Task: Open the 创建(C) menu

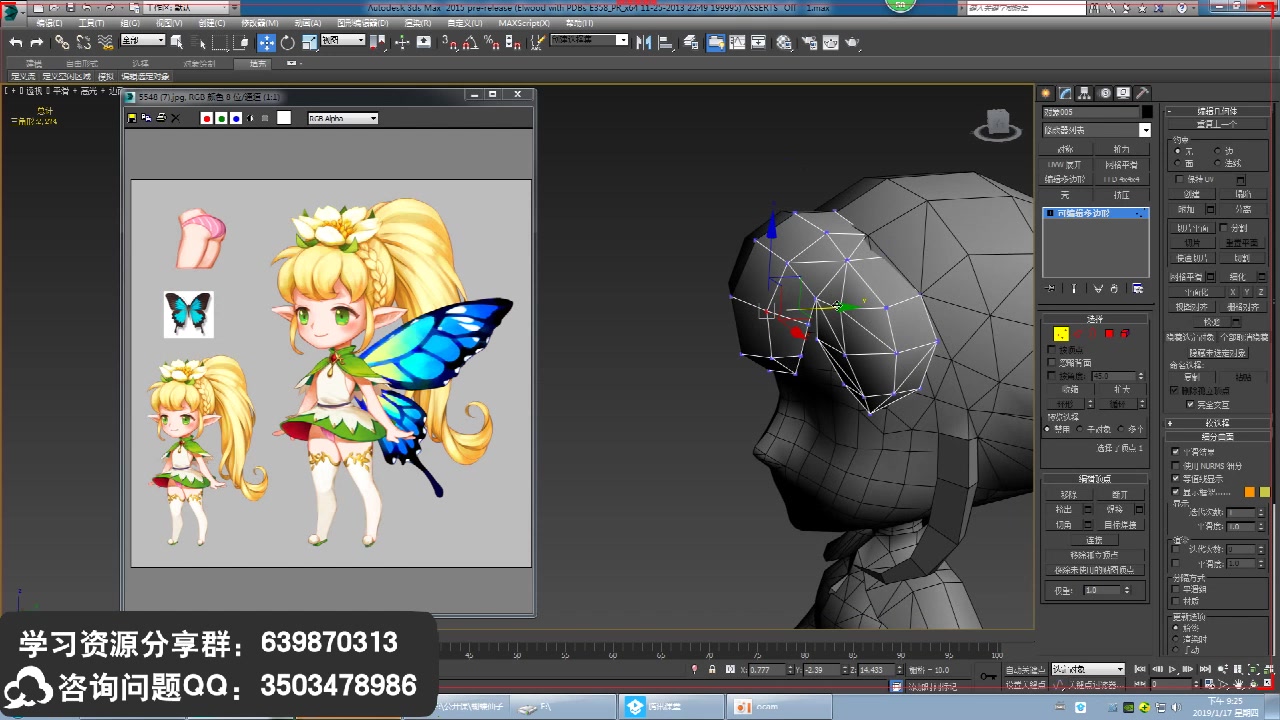Action: pos(212,23)
